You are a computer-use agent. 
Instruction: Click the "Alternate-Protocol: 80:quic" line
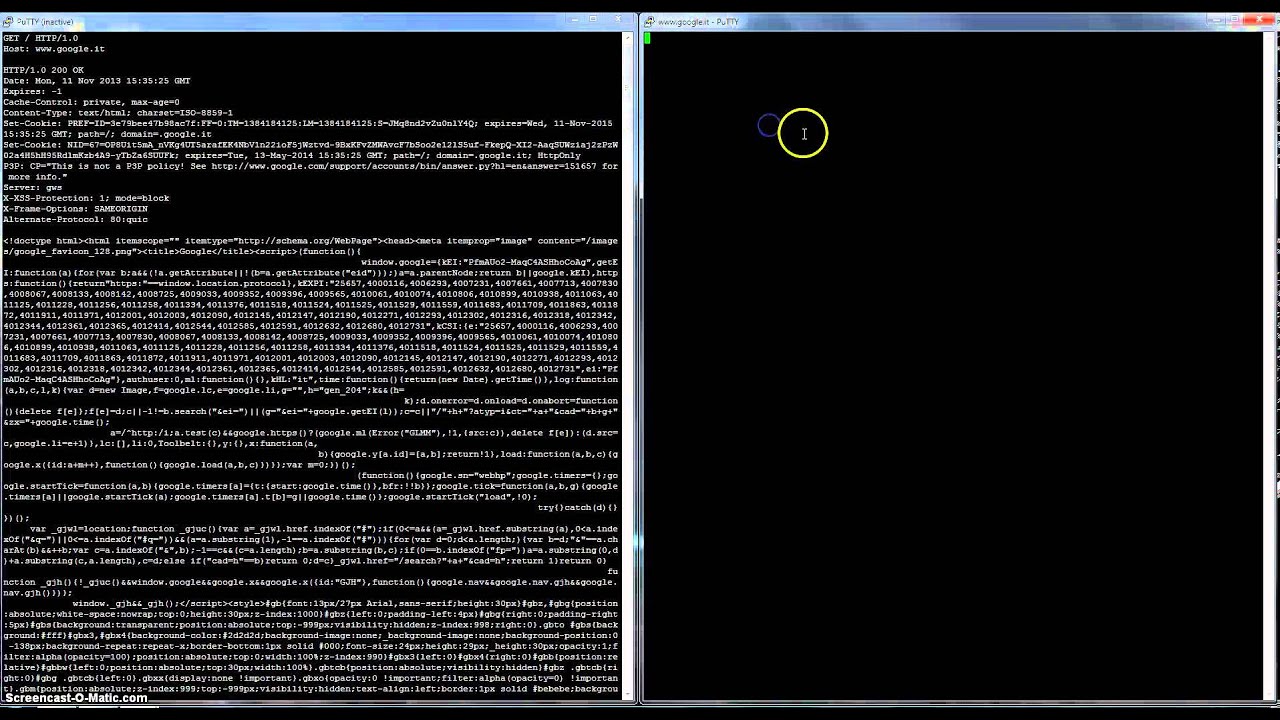[x=75, y=219]
